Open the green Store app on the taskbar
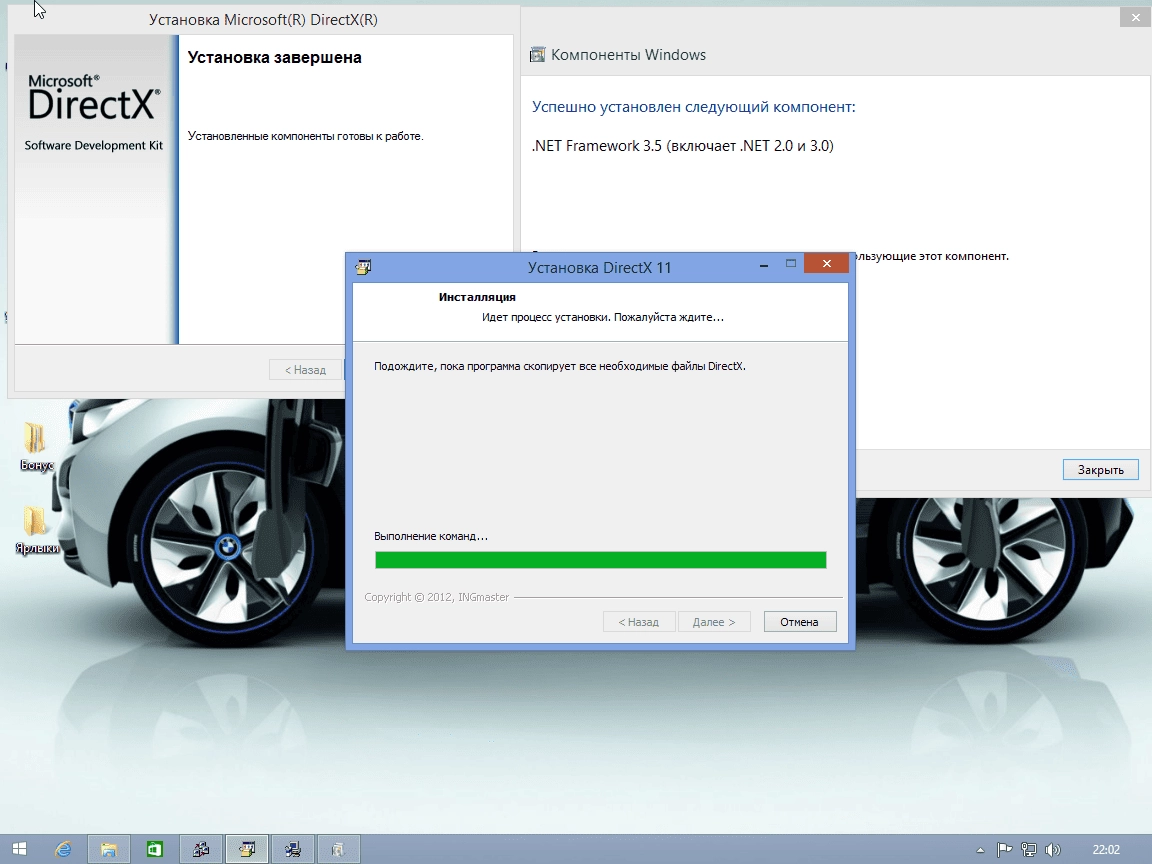This screenshot has height=864, width=1152. [154, 849]
